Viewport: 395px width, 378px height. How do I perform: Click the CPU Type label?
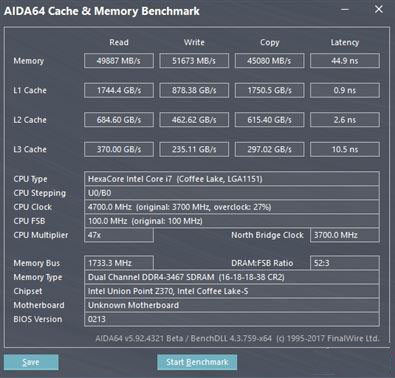click(30, 179)
